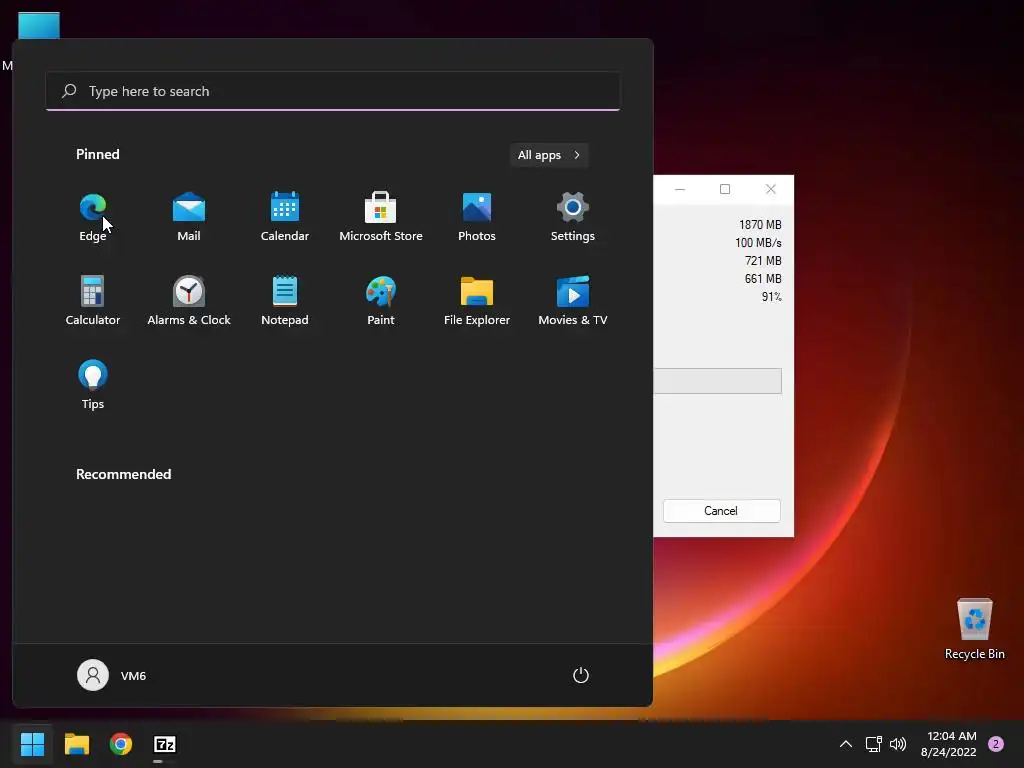Click the 100 MB/s speed value
This screenshot has height=768, width=1024.
[758, 242]
